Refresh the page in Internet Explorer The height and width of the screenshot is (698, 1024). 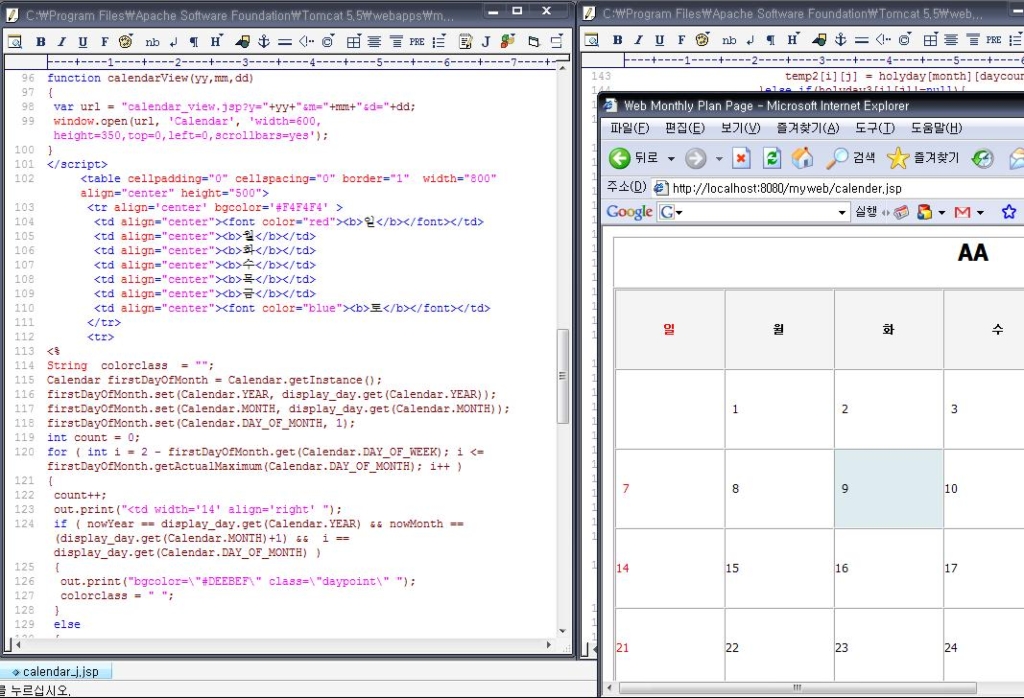pos(772,157)
